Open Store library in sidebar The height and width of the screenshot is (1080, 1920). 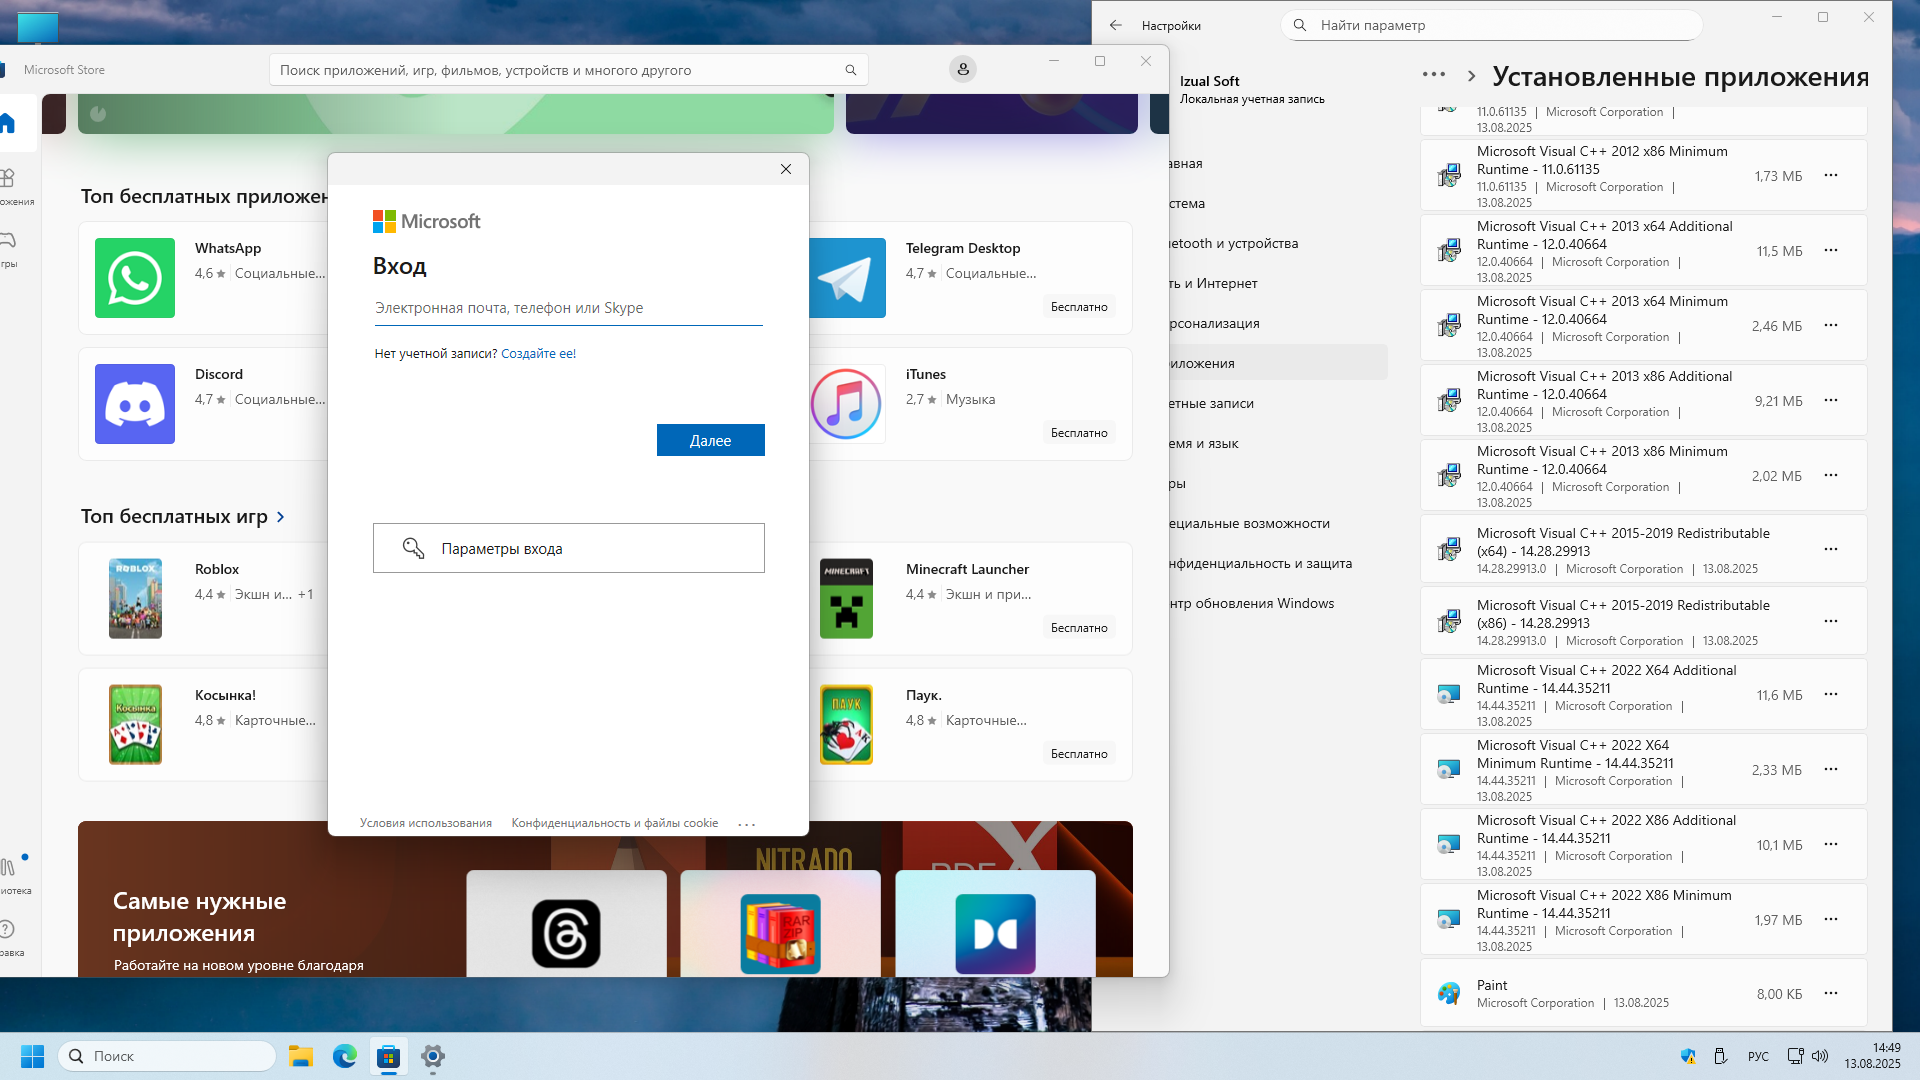click(10, 874)
